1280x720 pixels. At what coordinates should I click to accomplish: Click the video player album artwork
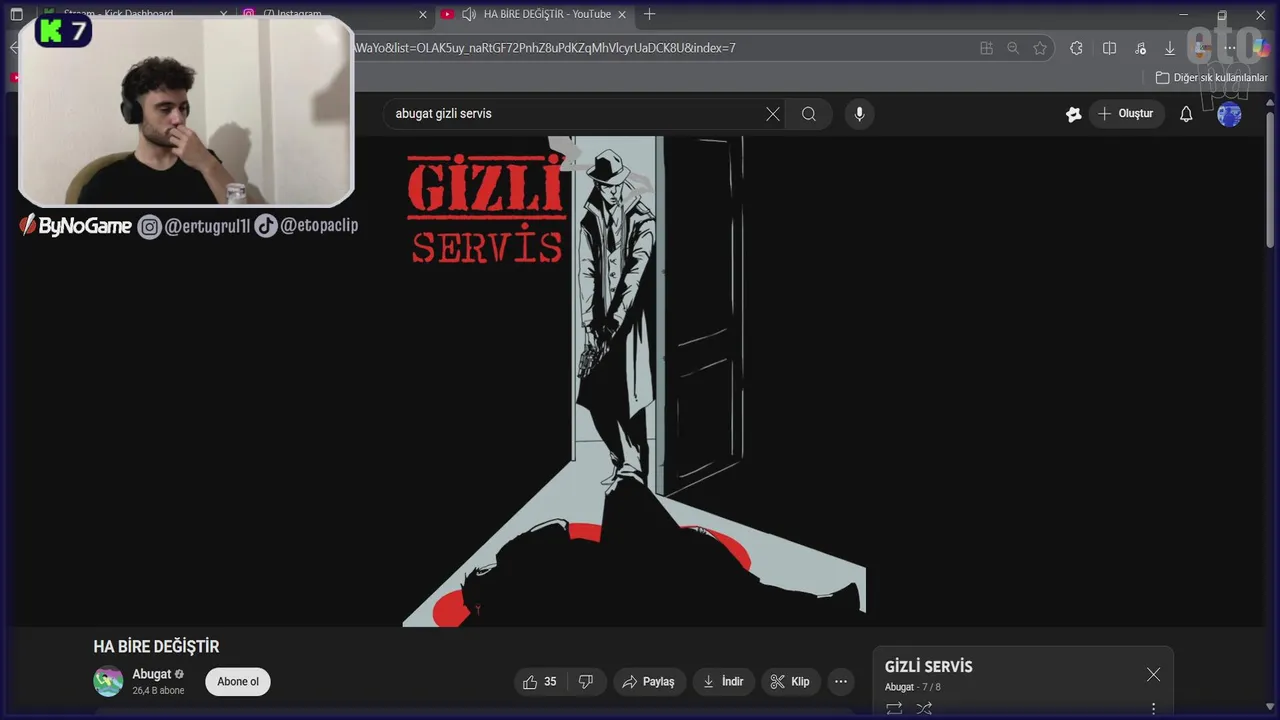pyautogui.click(x=634, y=381)
